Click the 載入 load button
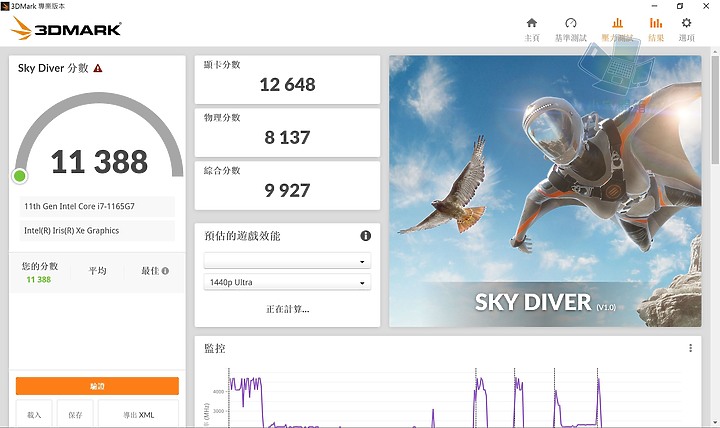 34,414
